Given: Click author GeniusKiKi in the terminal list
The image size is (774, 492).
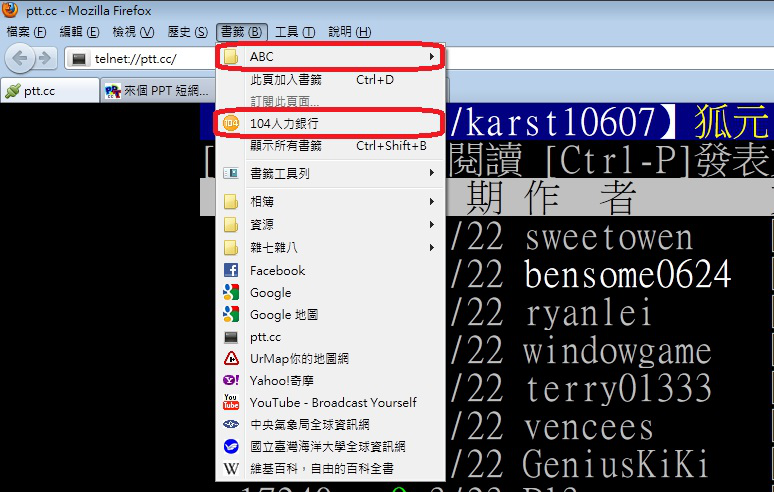Looking at the screenshot, I should pos(616,464).
